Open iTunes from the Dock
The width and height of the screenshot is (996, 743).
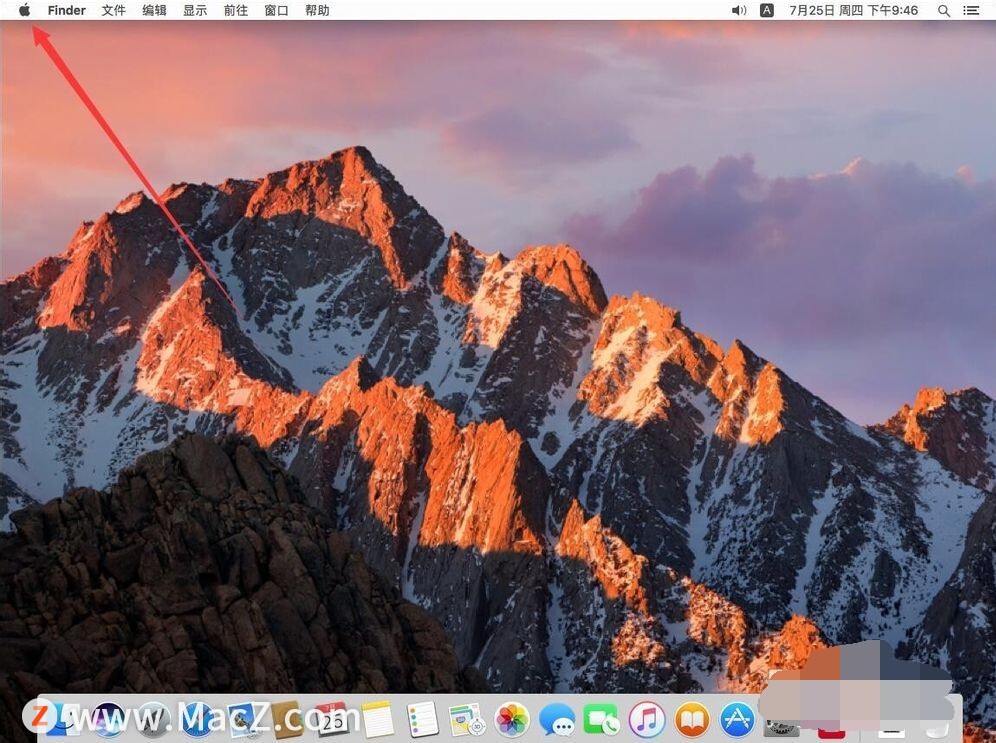(x=647, y=719)
